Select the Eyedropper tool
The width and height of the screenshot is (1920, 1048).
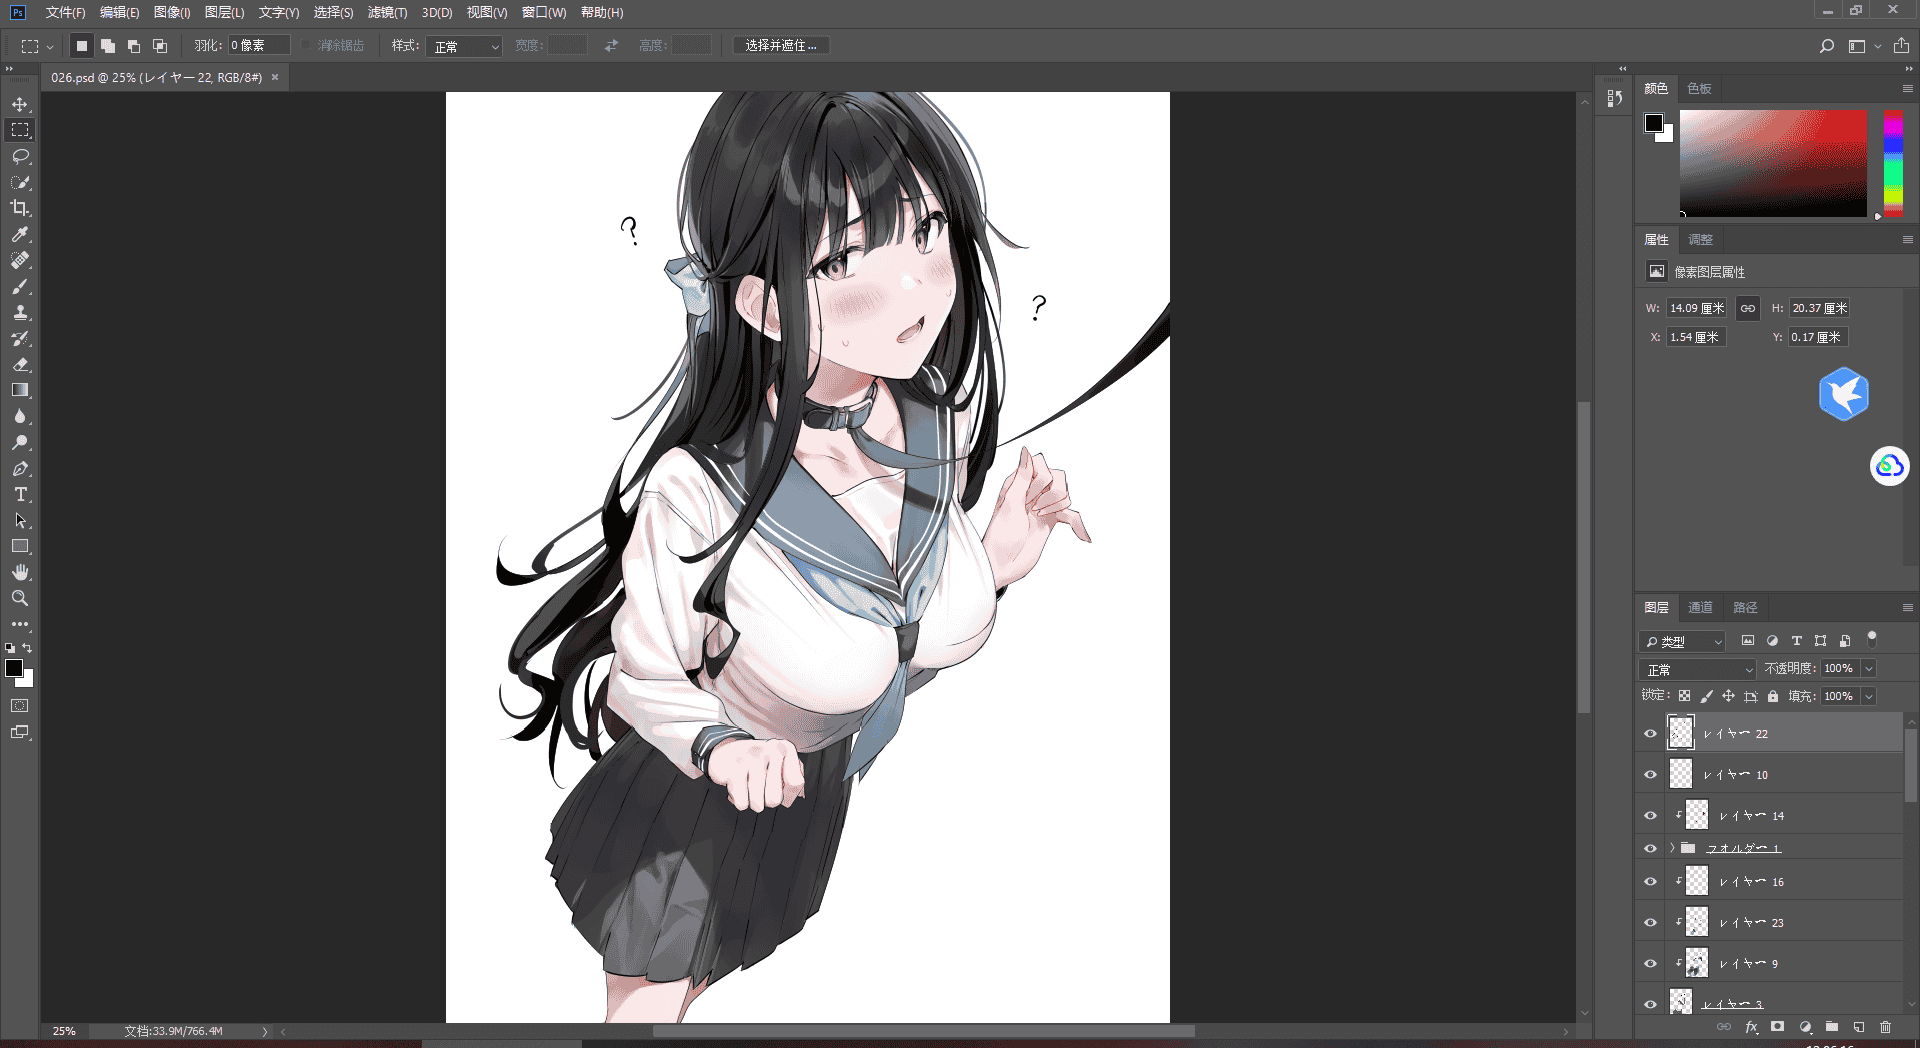(20, 234)
